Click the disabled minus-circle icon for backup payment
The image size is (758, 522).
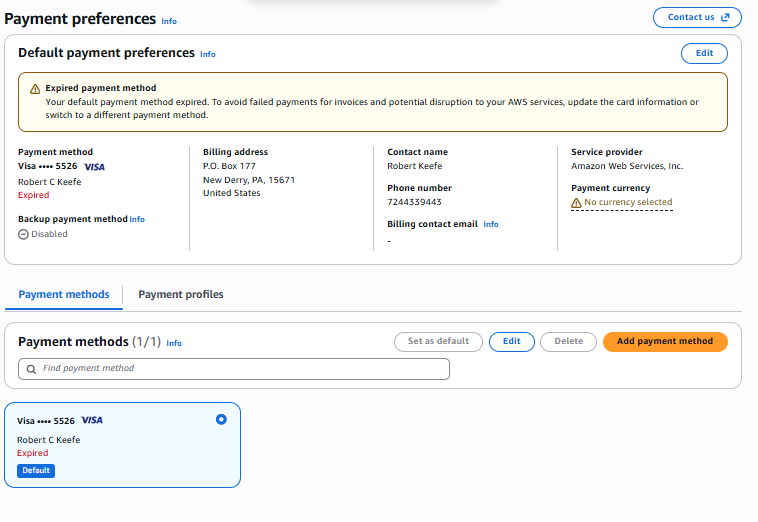pos(23,234)
